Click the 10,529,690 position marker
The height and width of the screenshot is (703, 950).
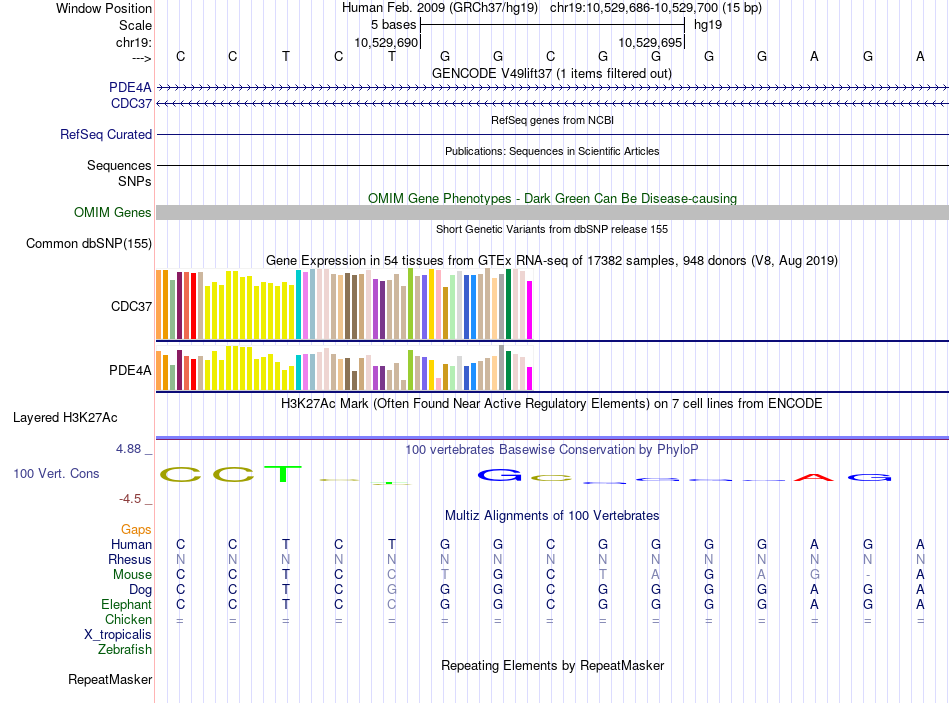[387, 42]
